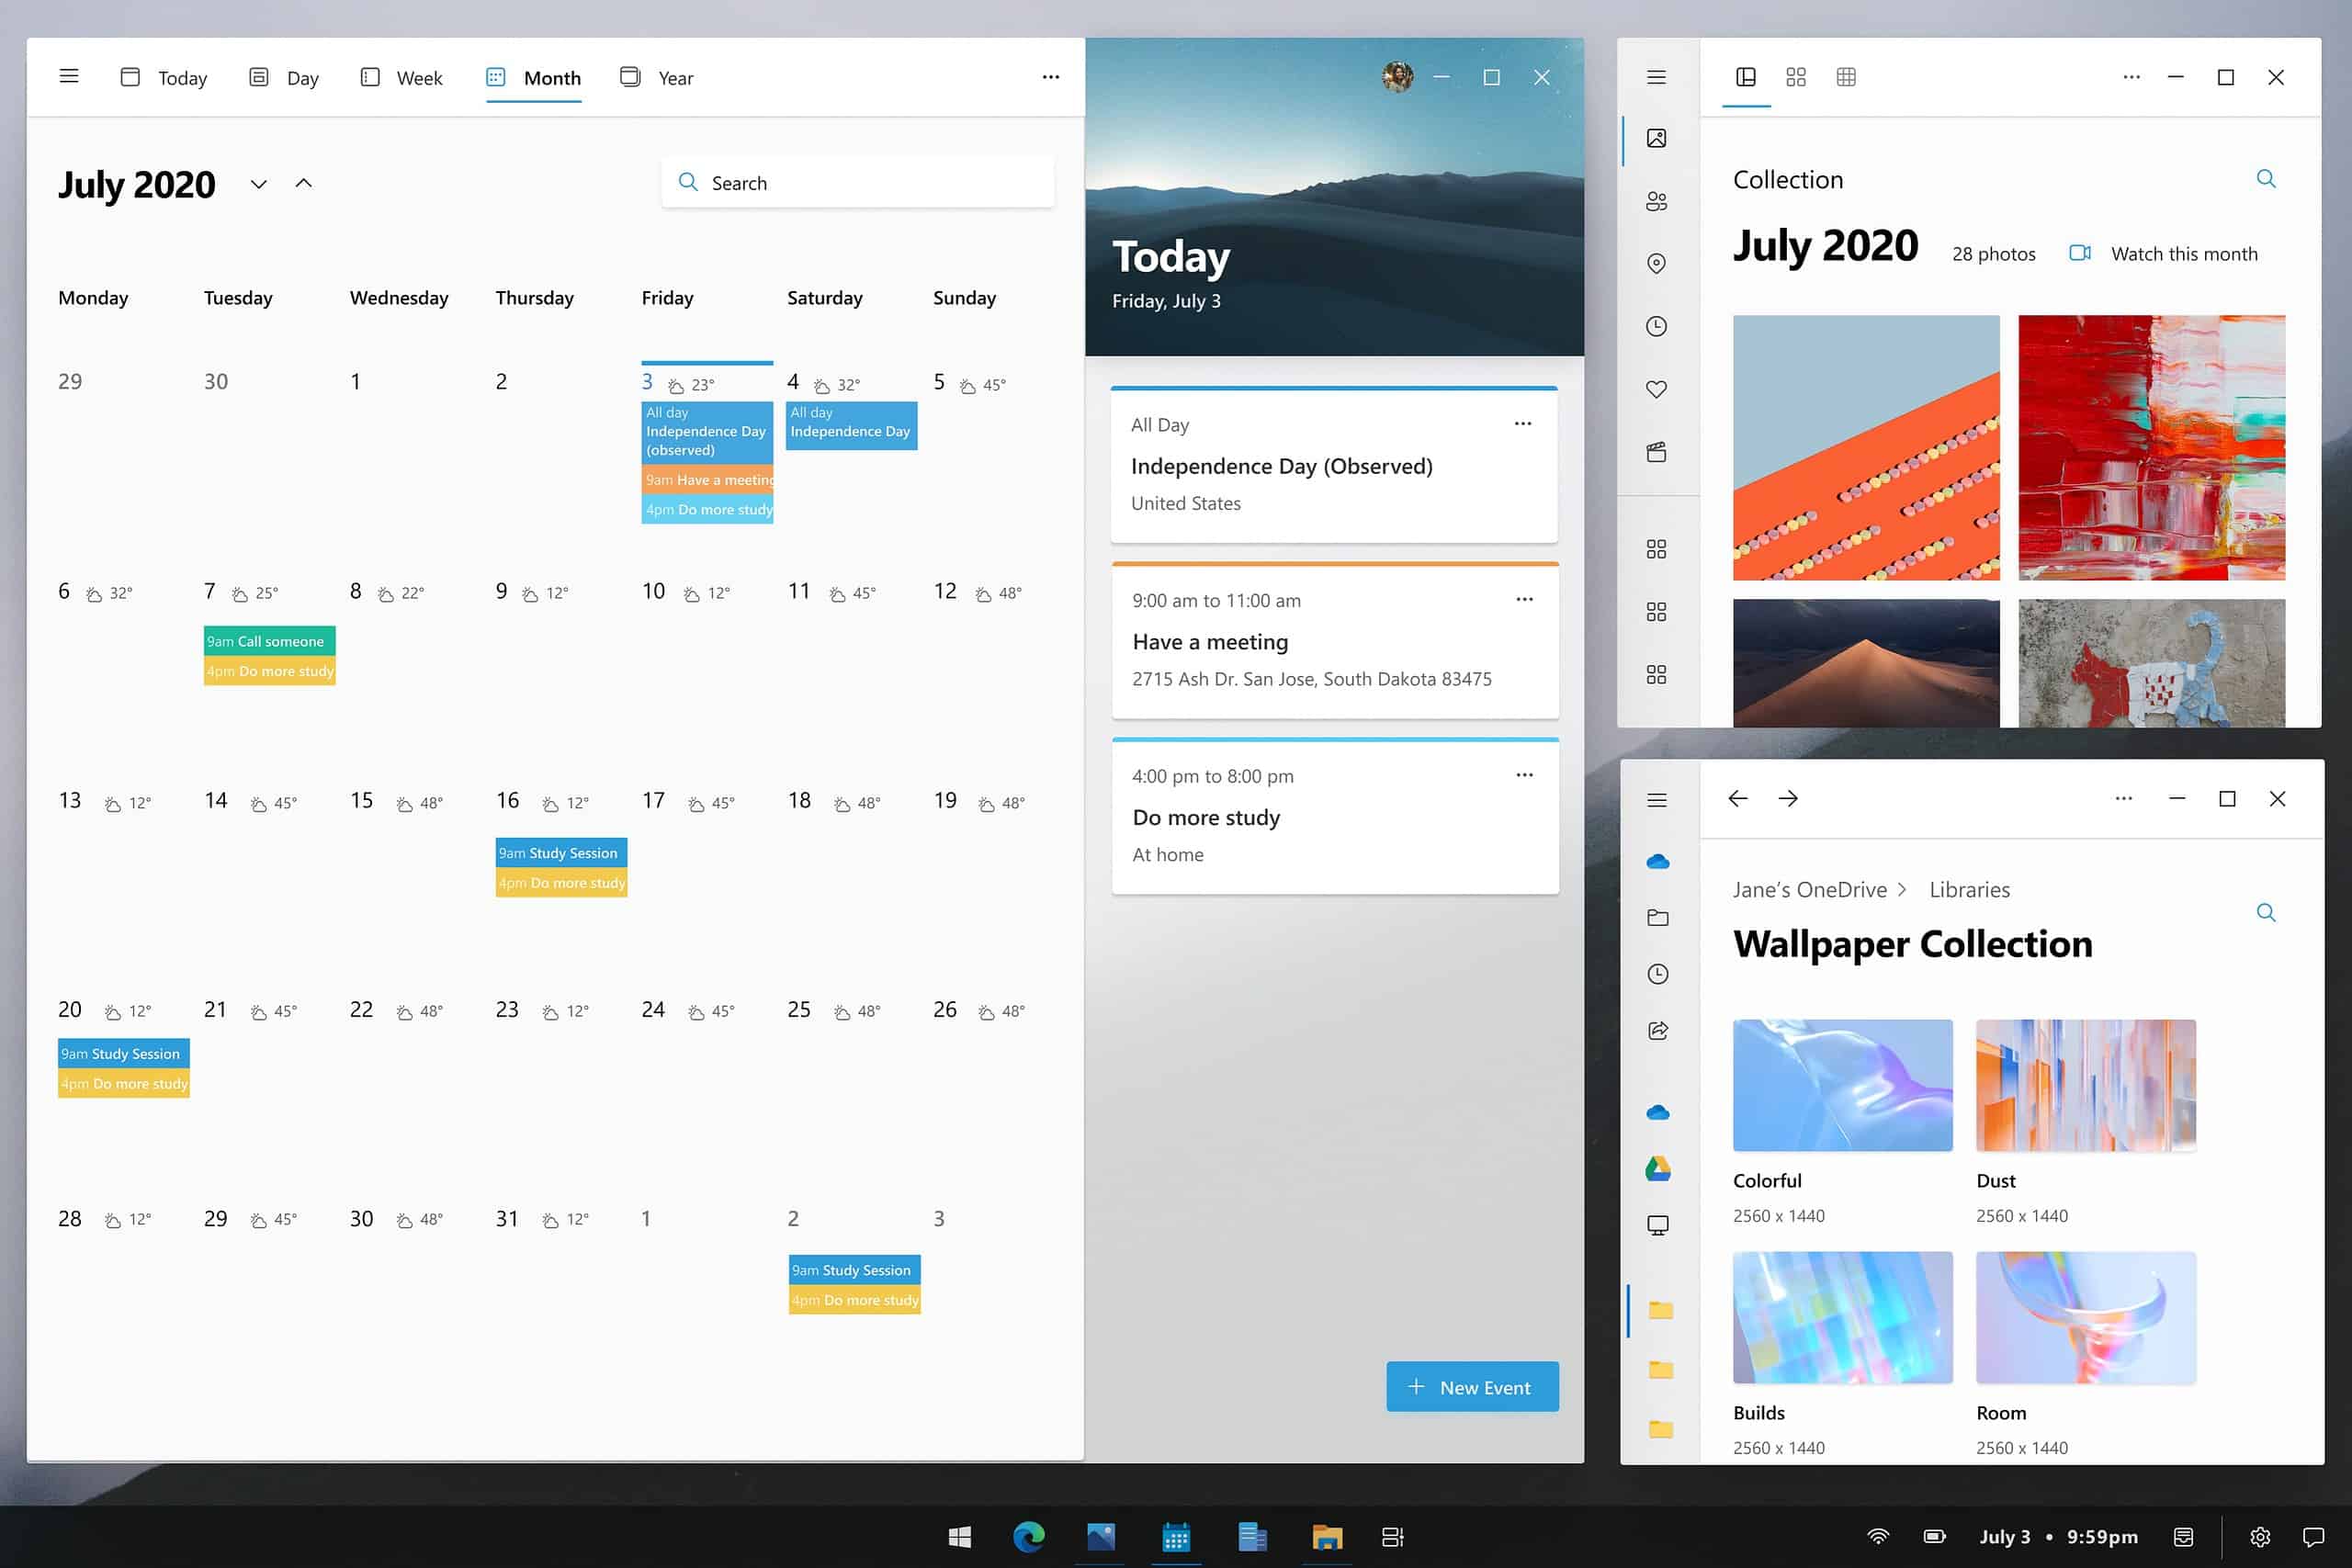
Task: Open the Calendar app in the taskbar
Action: coord(1176,1537)
